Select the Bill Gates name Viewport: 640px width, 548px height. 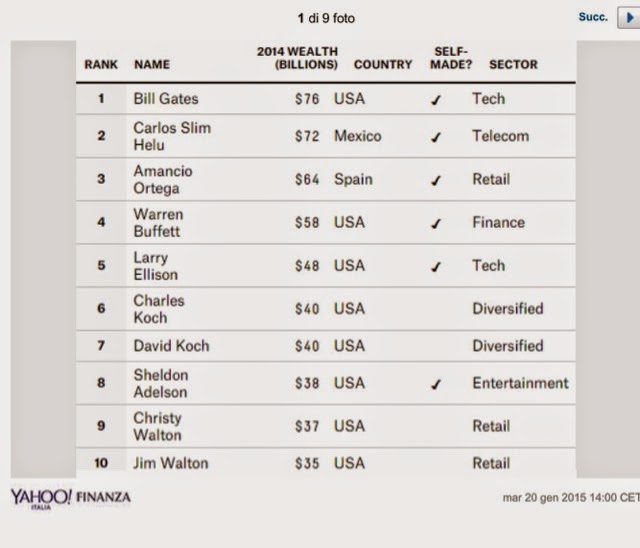(x=166, y=99)
